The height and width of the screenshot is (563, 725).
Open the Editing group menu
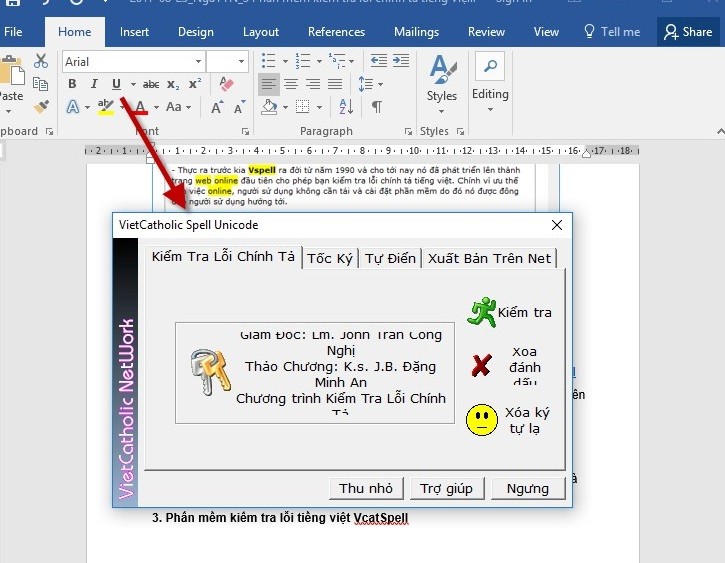pos(490,83)
